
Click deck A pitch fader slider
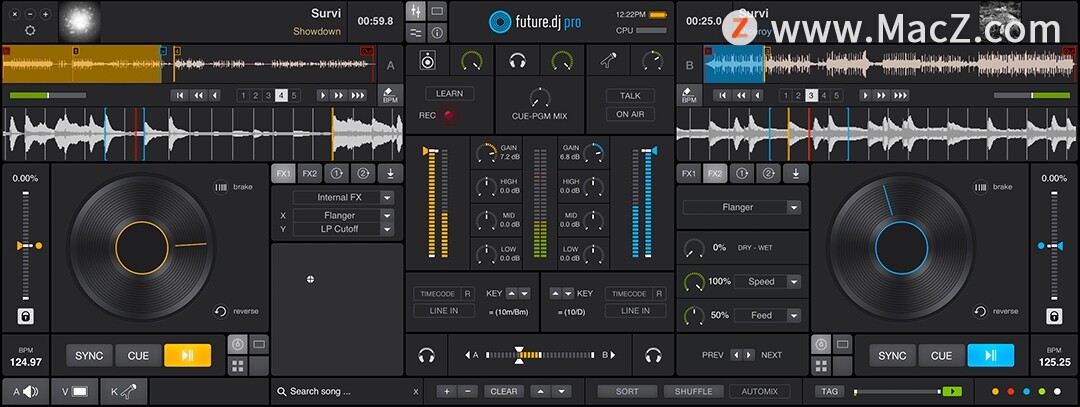pyautogui.click(x=27, y=246)
